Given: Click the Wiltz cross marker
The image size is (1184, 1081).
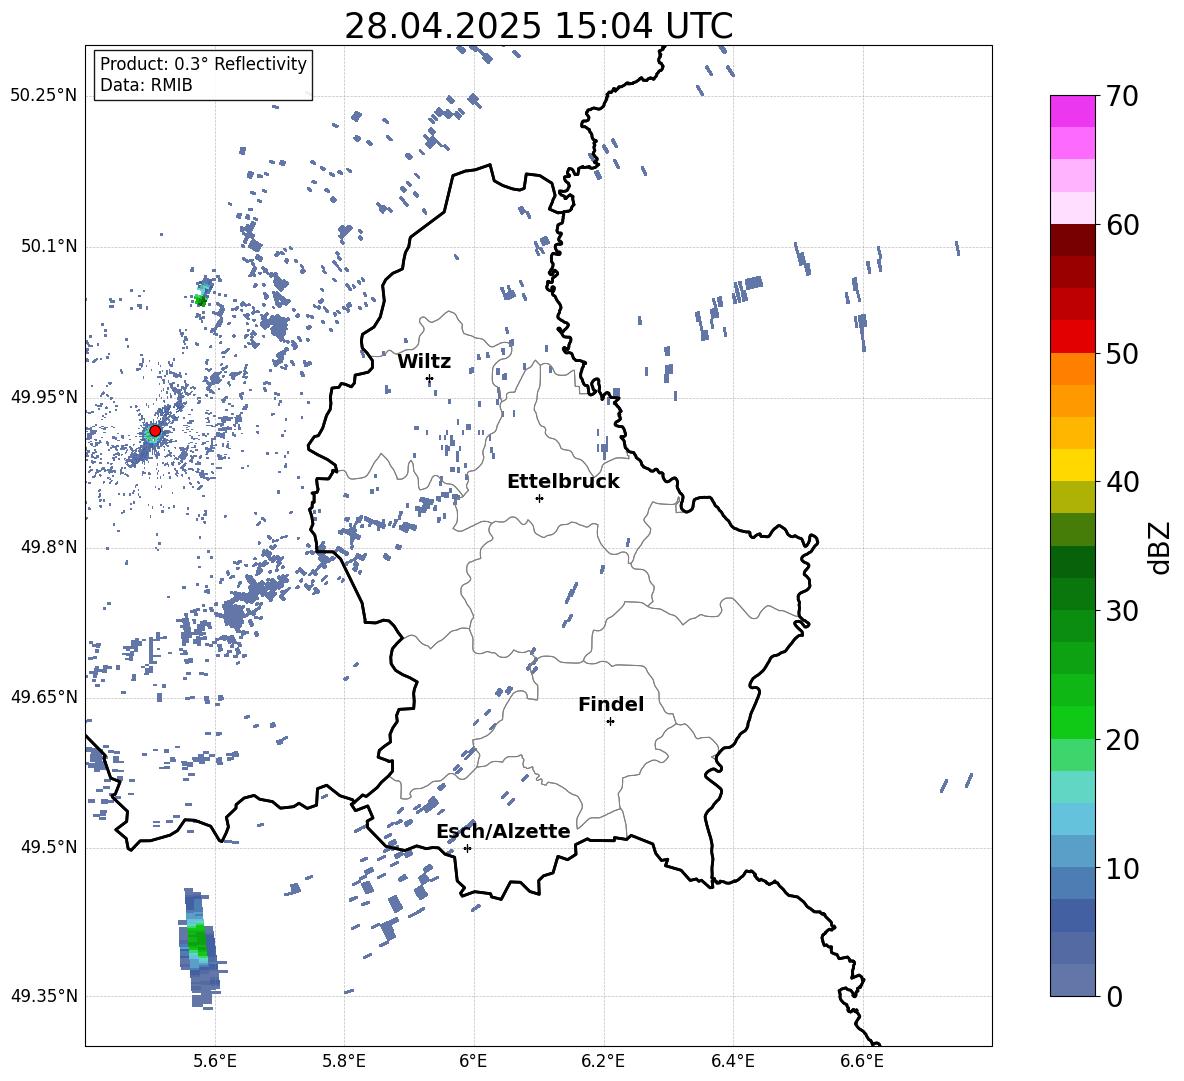Looking at the screenshot, I should [430, 378].
